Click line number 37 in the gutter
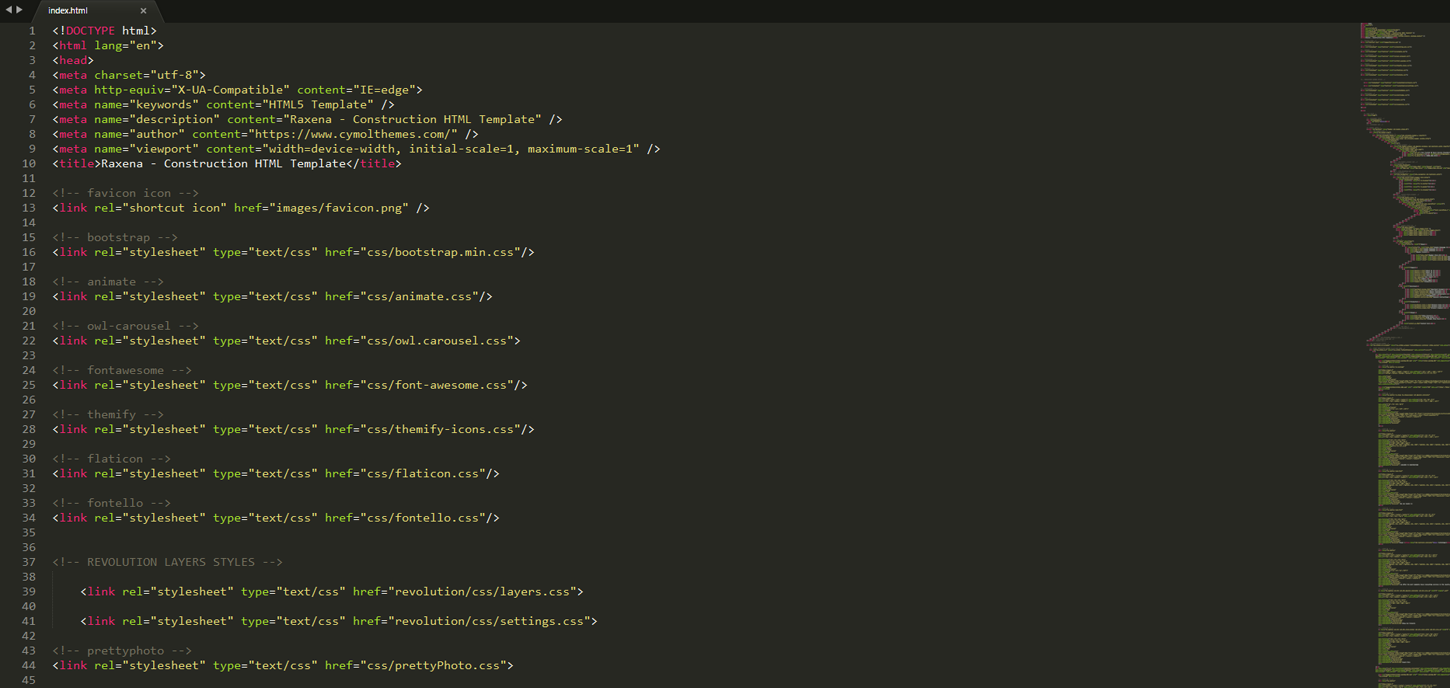Image resolution: width=1450 pixels, height=688 pixels. [29, 562]
